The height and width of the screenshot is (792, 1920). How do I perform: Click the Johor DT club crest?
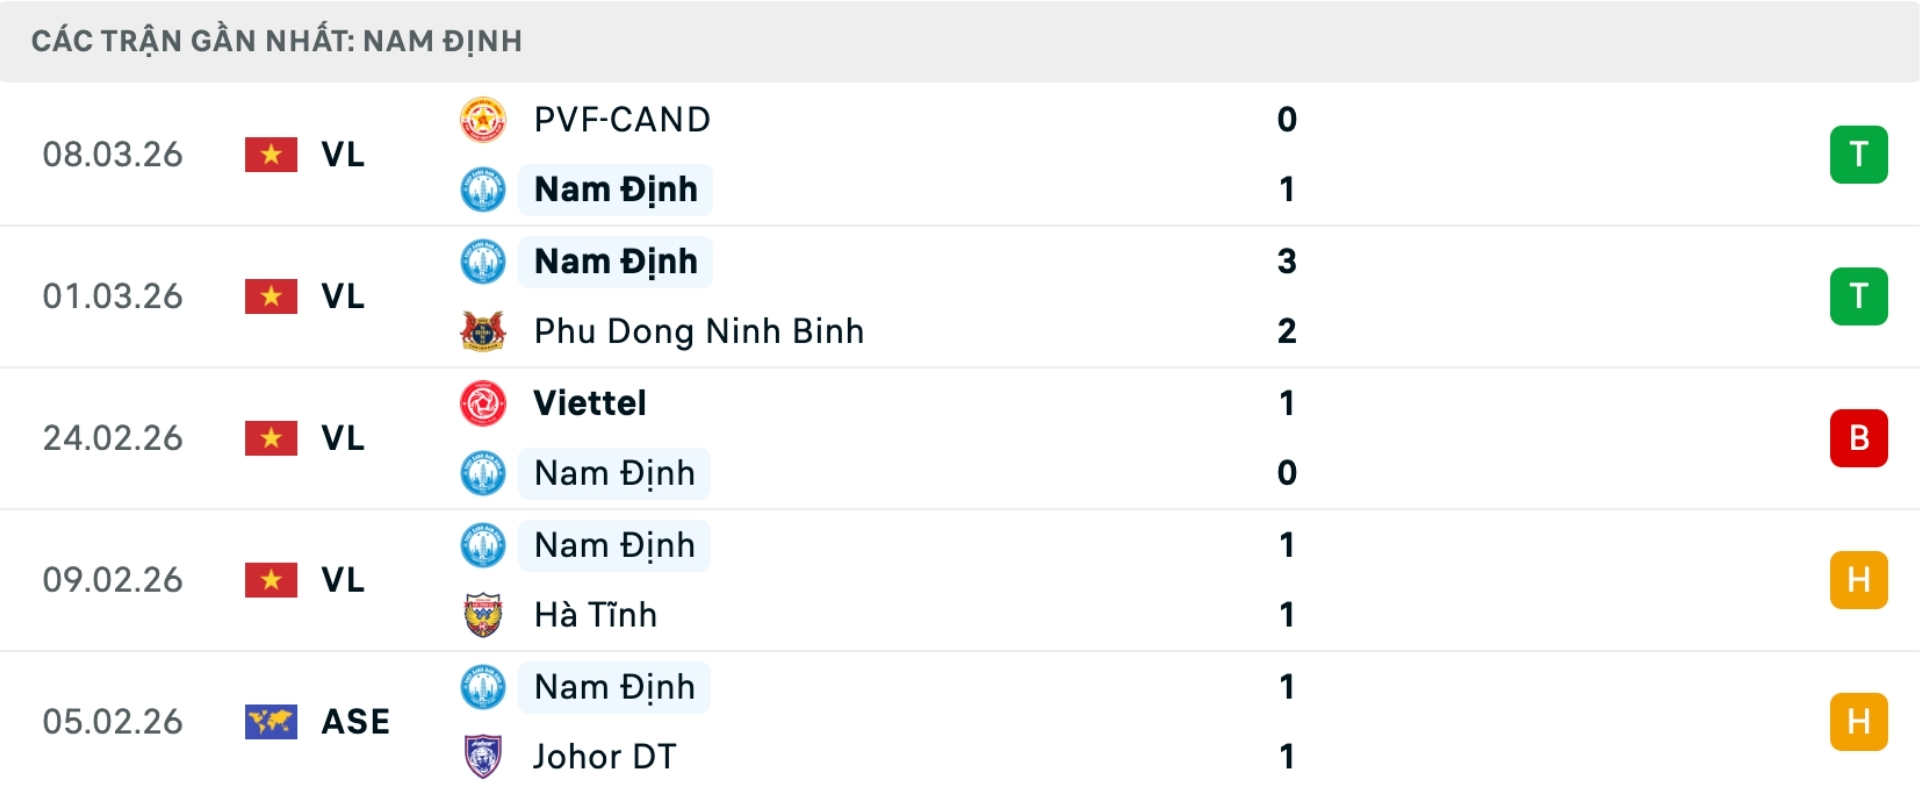point(483,757)
